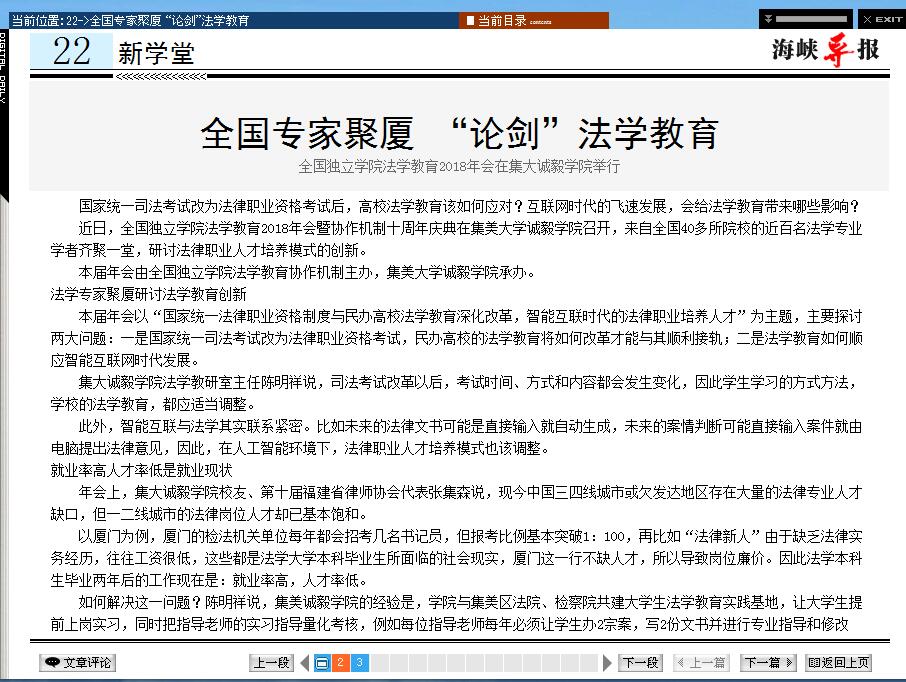Click the 上一篇 previous article button
This screenshot has height=682, width=906.
coord(702,662)
